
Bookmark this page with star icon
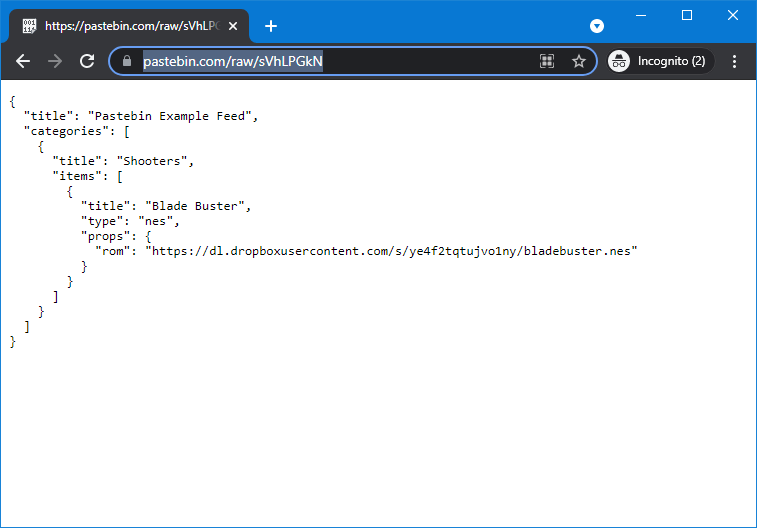coord(578,61)
